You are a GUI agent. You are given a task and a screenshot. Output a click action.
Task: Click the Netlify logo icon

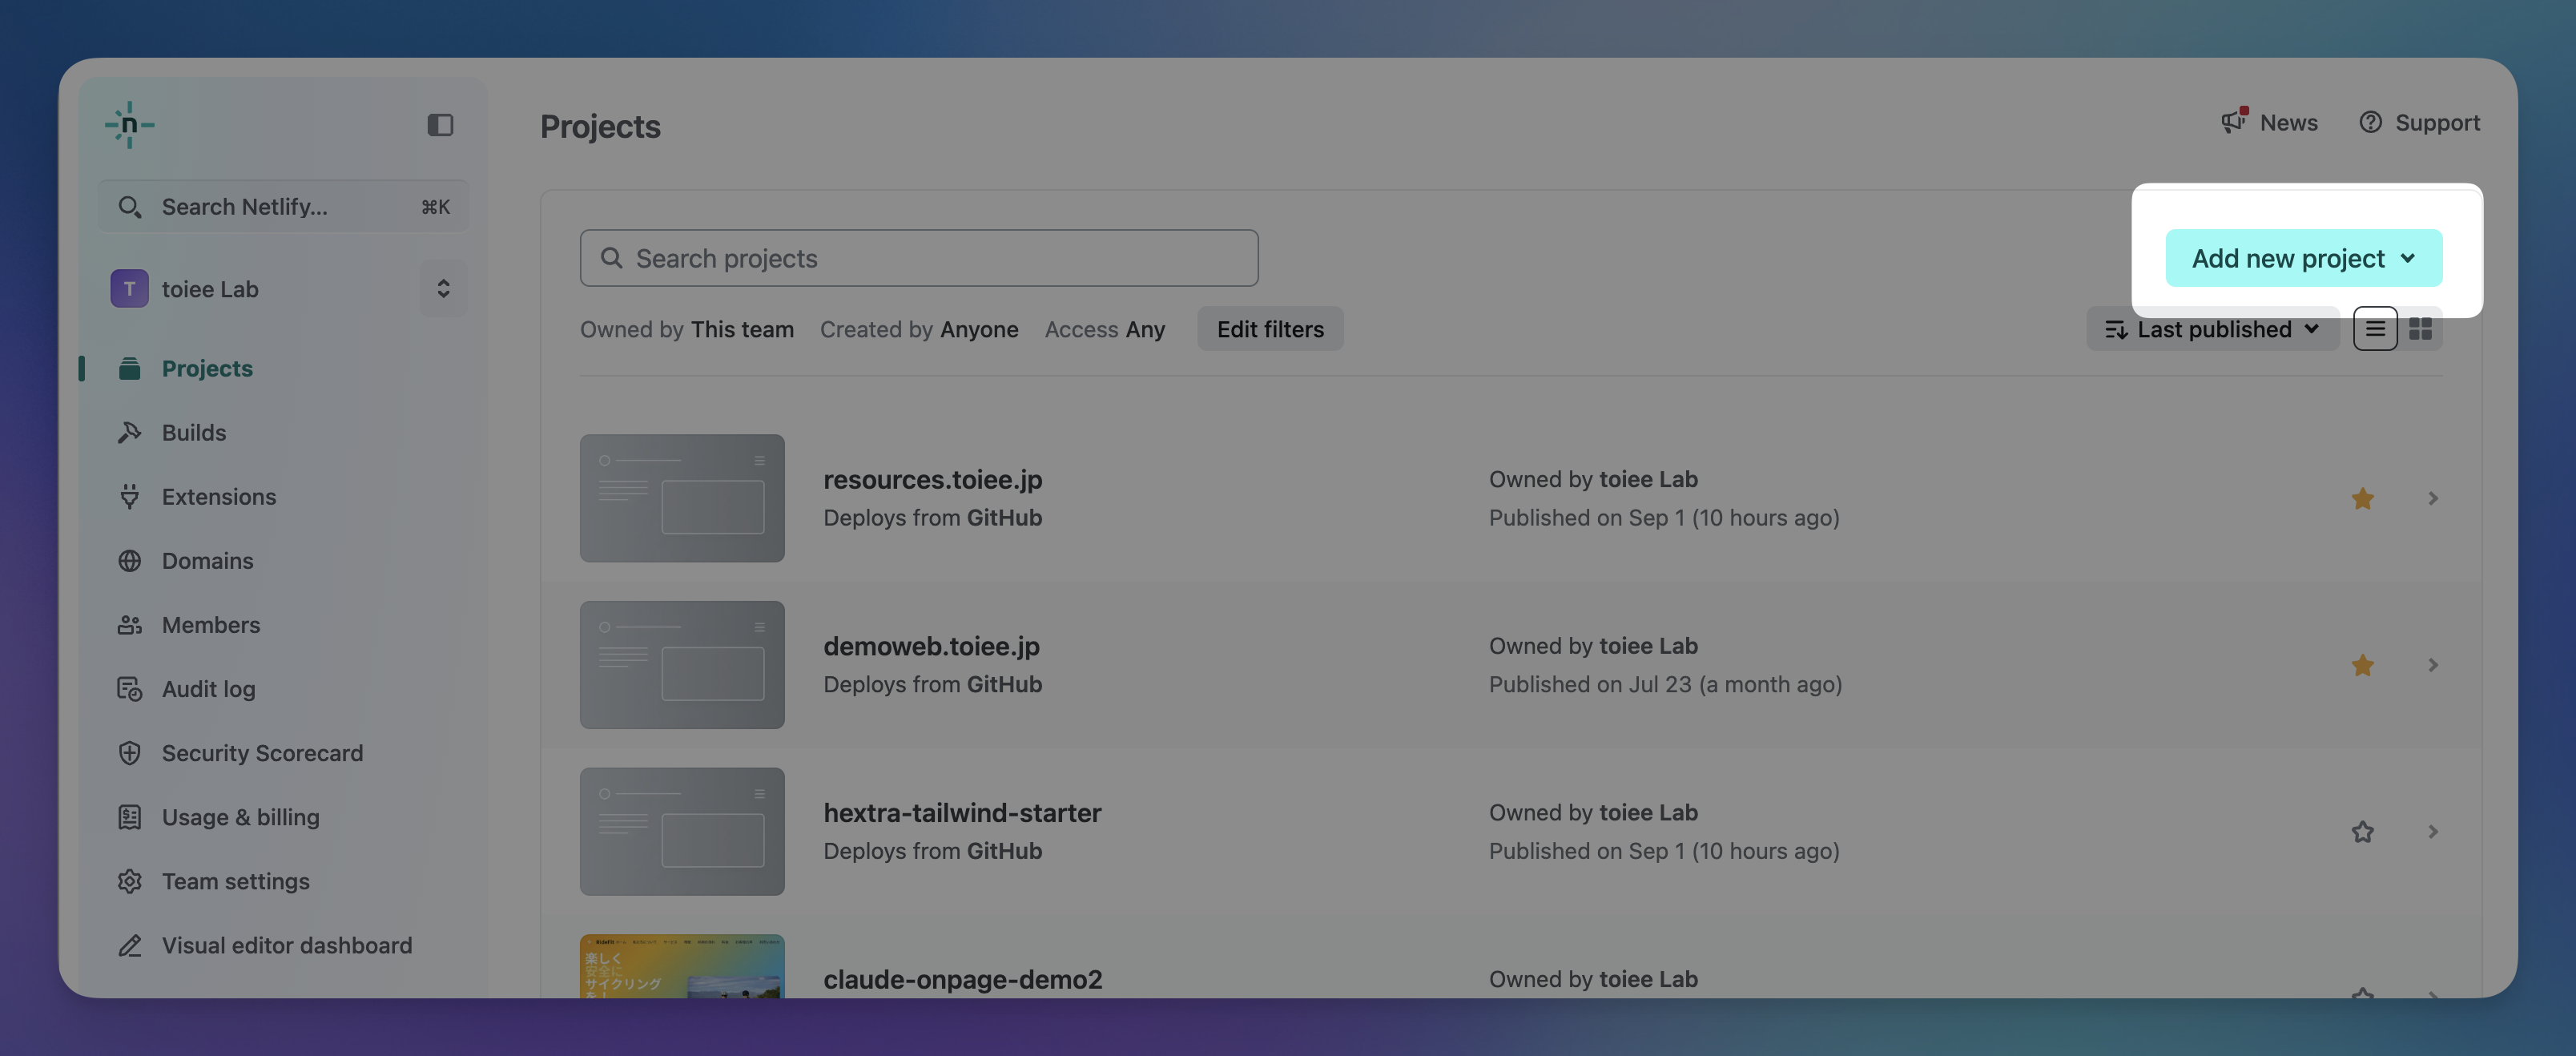coord(130,125)
